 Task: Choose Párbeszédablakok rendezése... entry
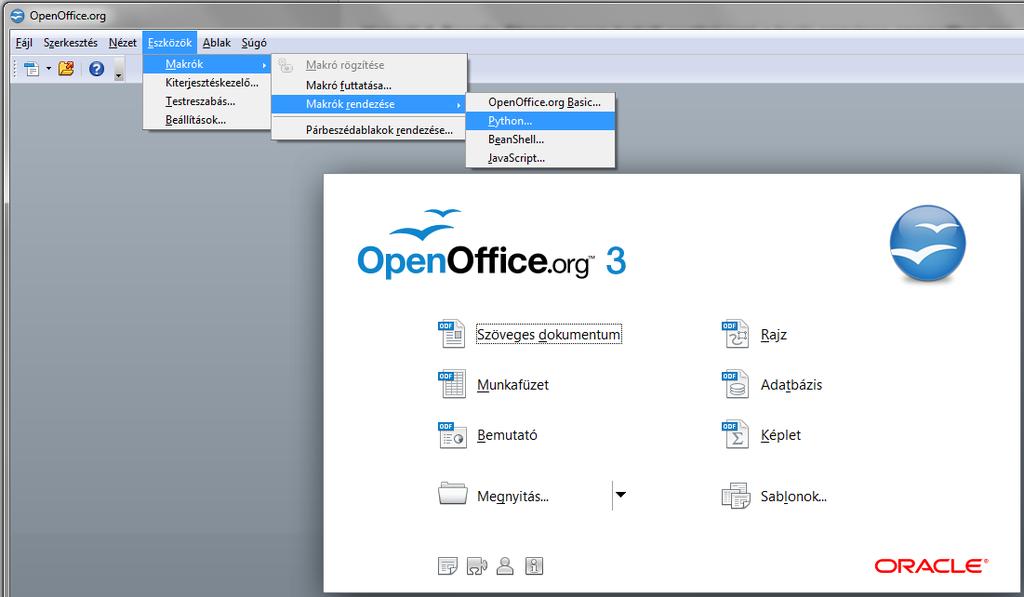pos(369,130)
